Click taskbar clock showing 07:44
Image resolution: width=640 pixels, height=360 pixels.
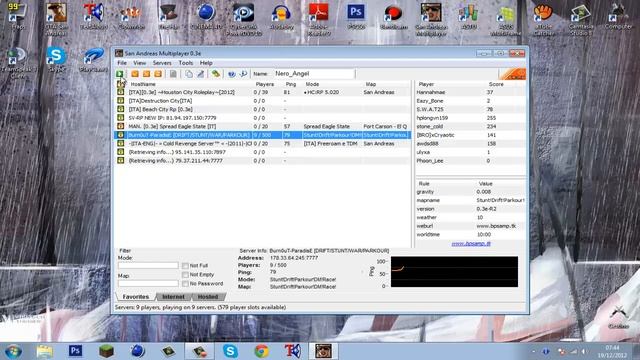[x=612, y=351]
